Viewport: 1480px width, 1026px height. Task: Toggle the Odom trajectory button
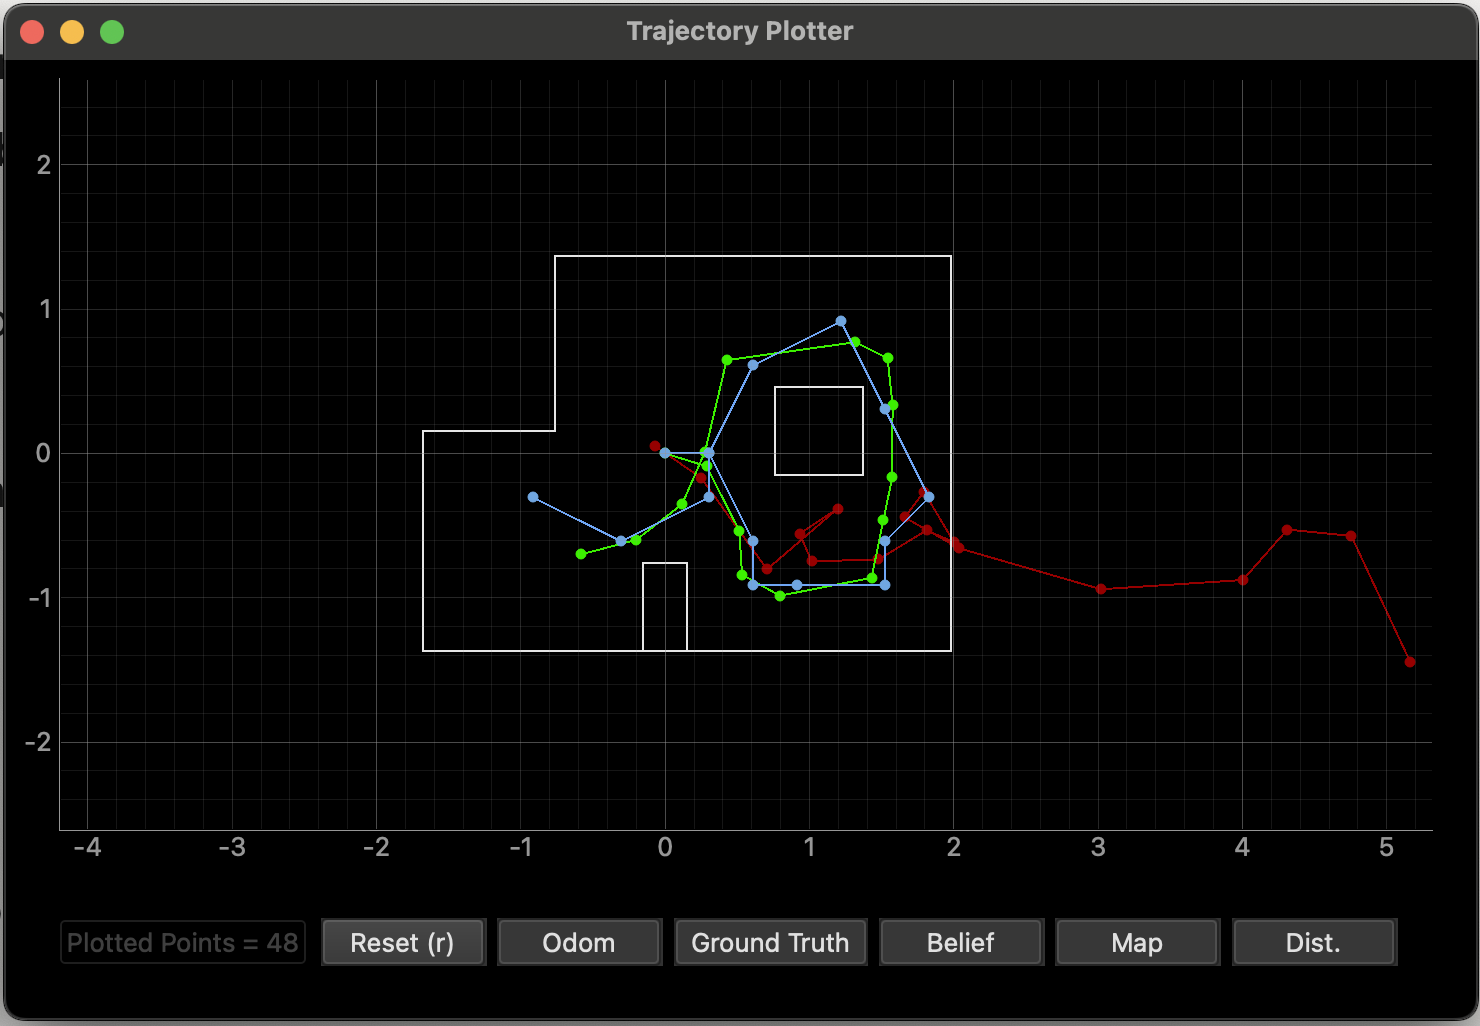tap(579, 942)
